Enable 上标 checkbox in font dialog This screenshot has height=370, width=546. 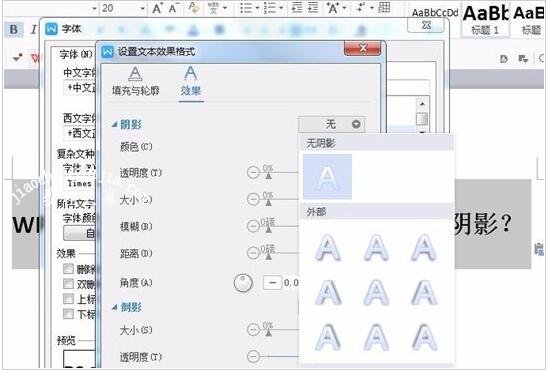tap(68, 299)
